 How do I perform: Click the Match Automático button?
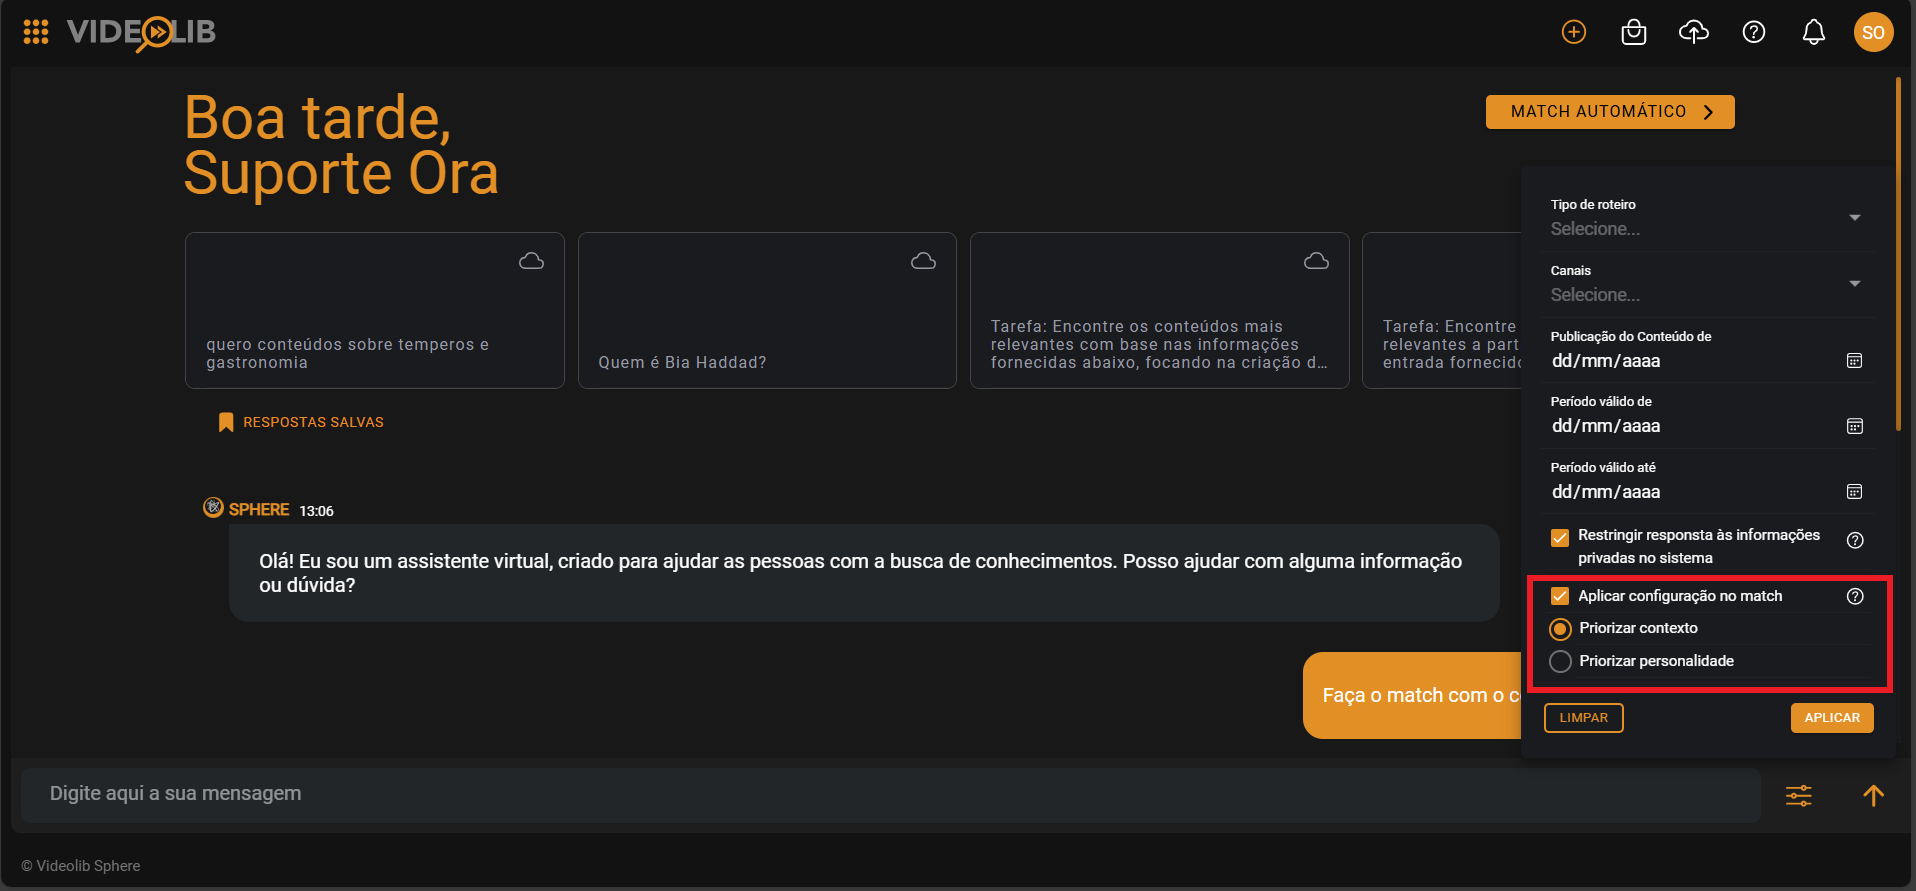click(x=1610, y=112)
